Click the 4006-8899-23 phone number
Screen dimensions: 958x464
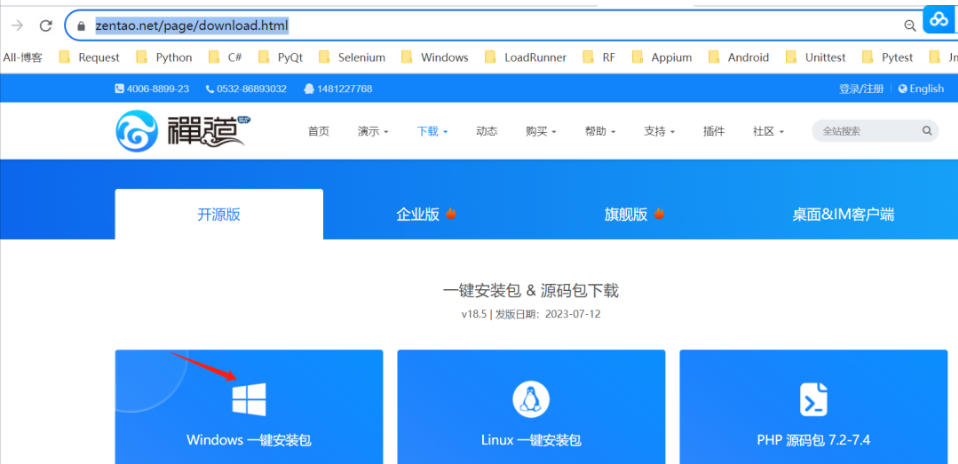158,89
